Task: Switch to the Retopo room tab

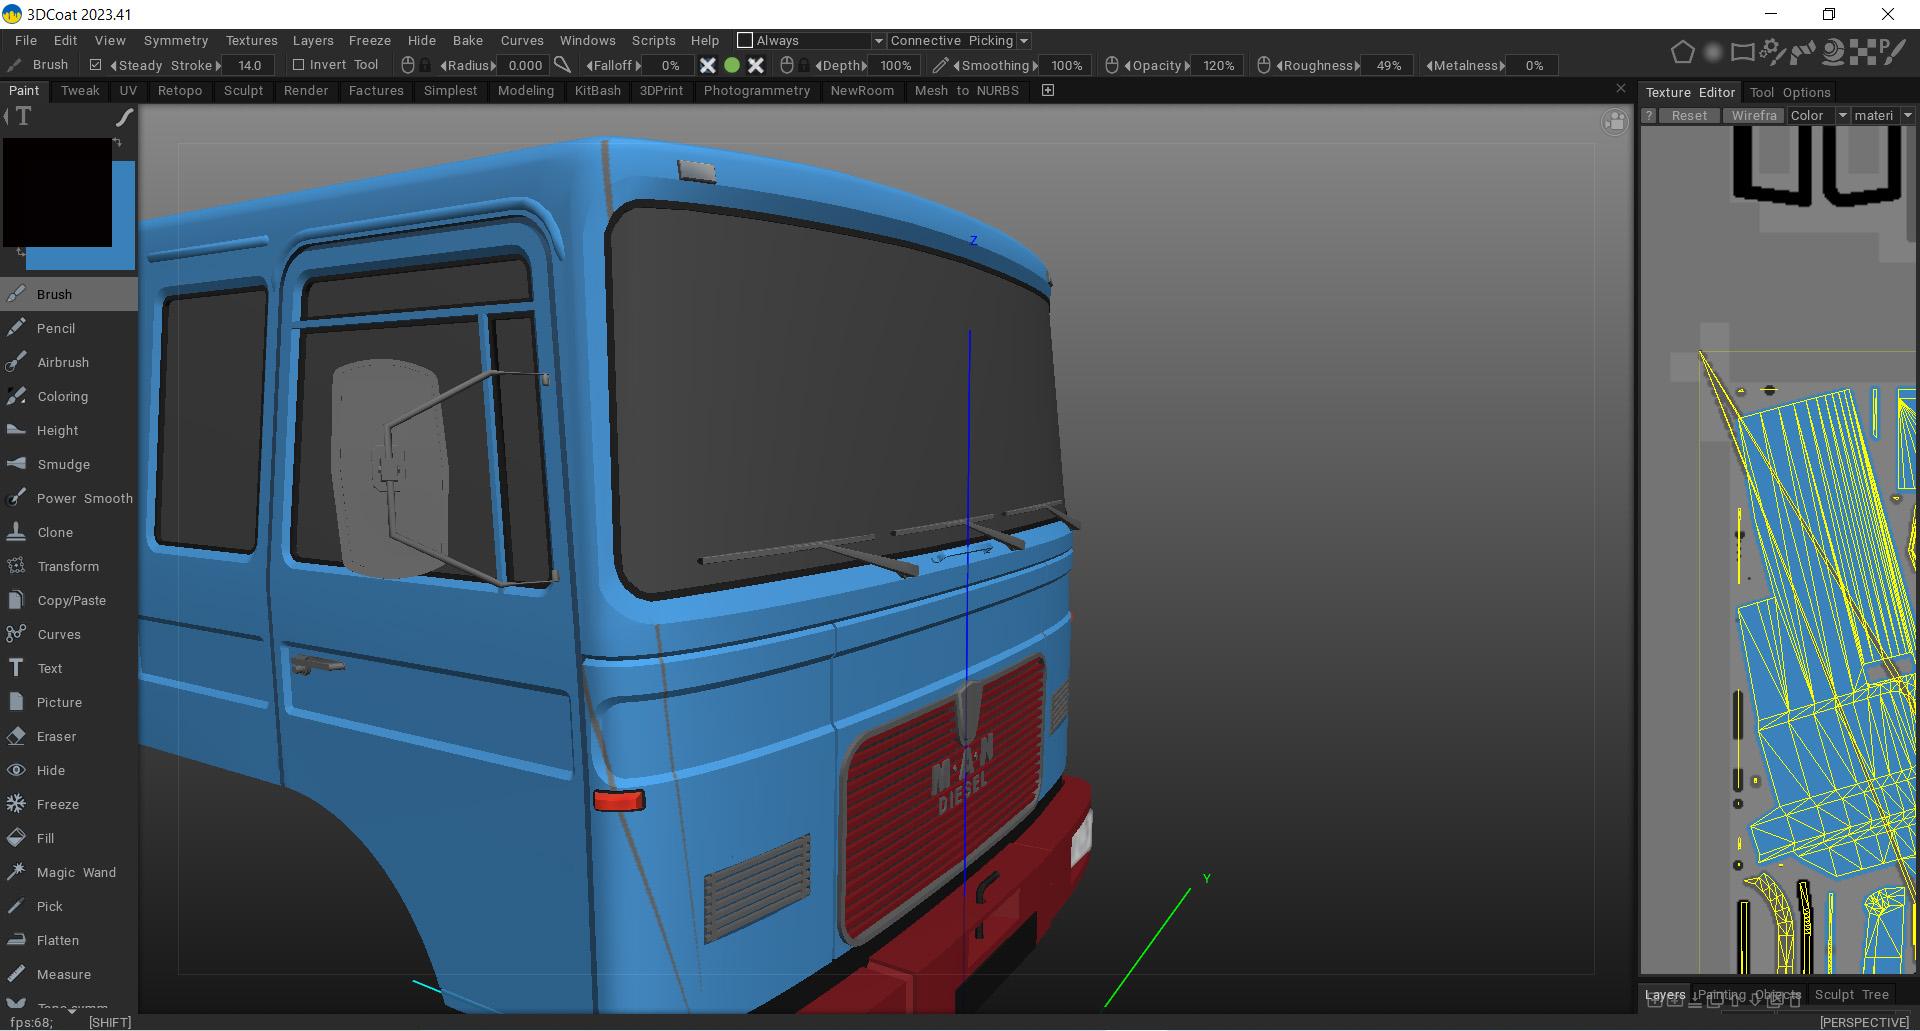Action: click(x=180, y=90)
